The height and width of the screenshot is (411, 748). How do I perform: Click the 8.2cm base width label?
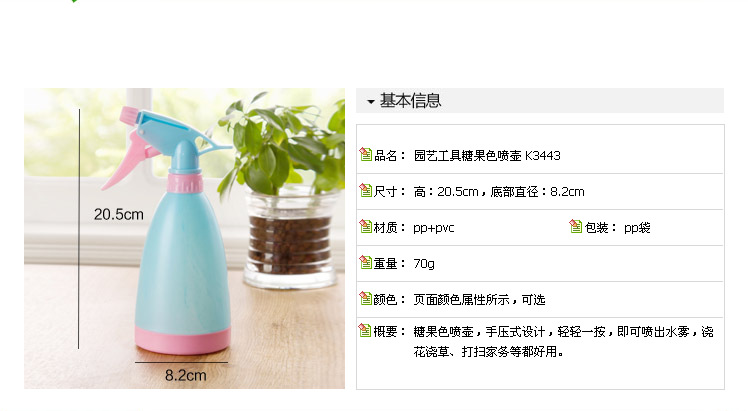coord(186,375)
